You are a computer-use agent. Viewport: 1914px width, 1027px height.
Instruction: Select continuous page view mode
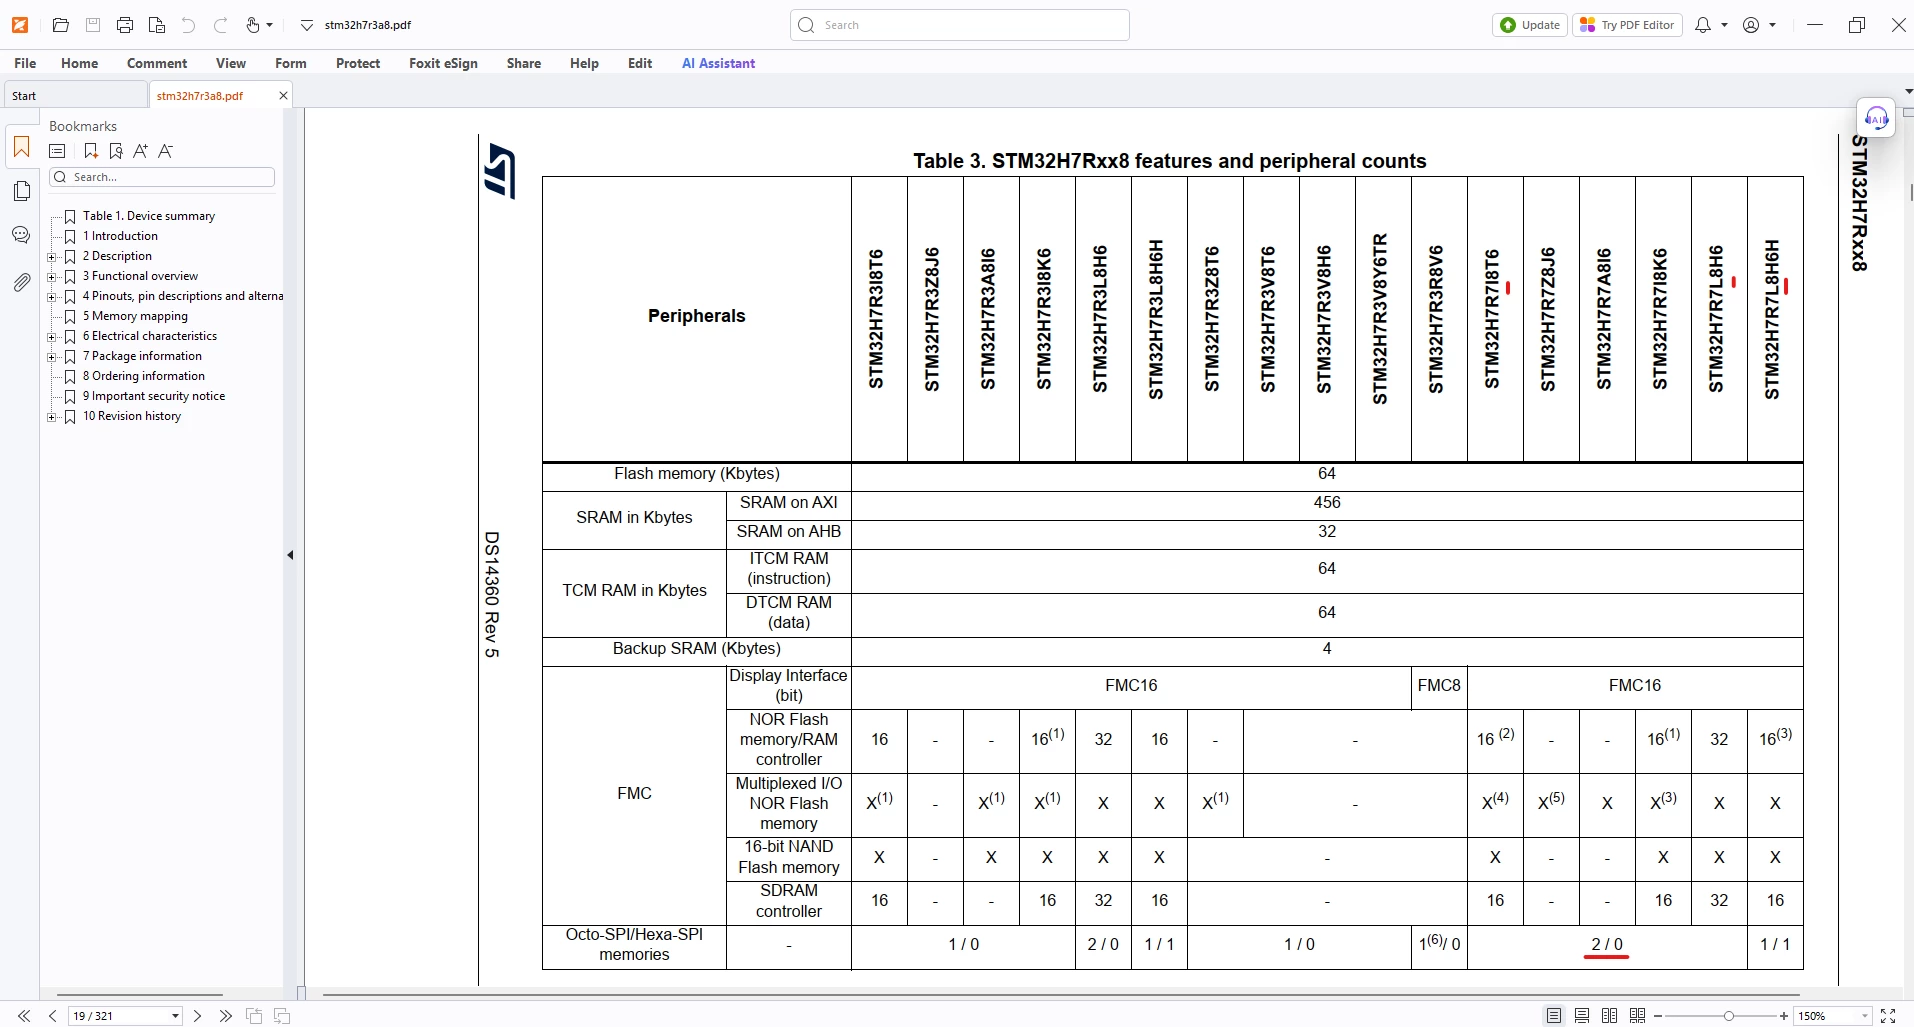coord(1581,1016)
